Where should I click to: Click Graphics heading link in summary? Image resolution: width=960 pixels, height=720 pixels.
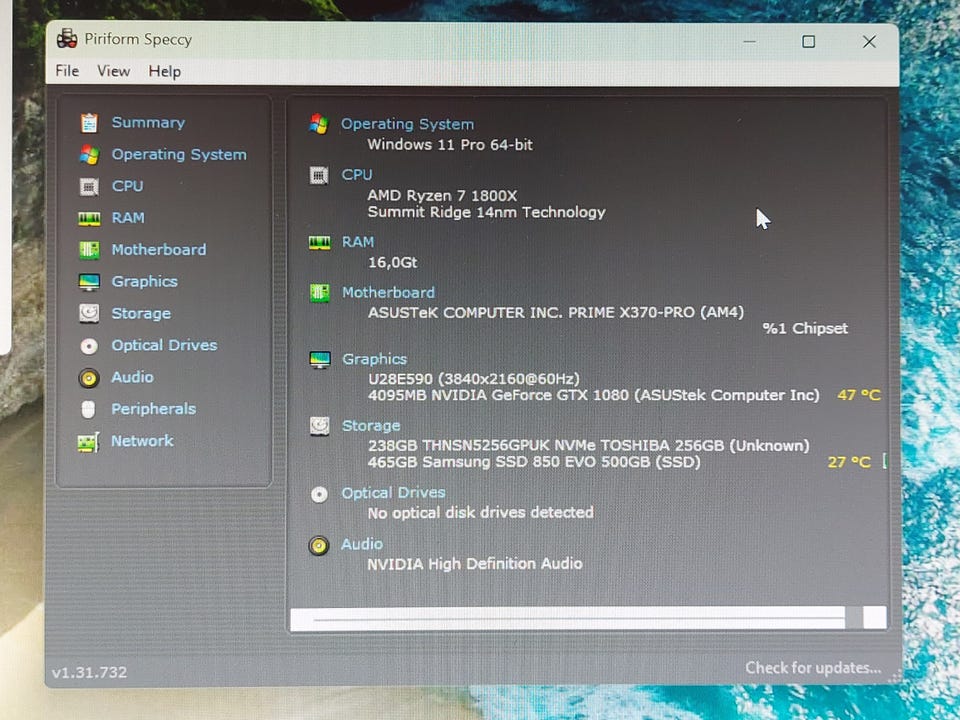pyautogui.click(x=374, y=359)
